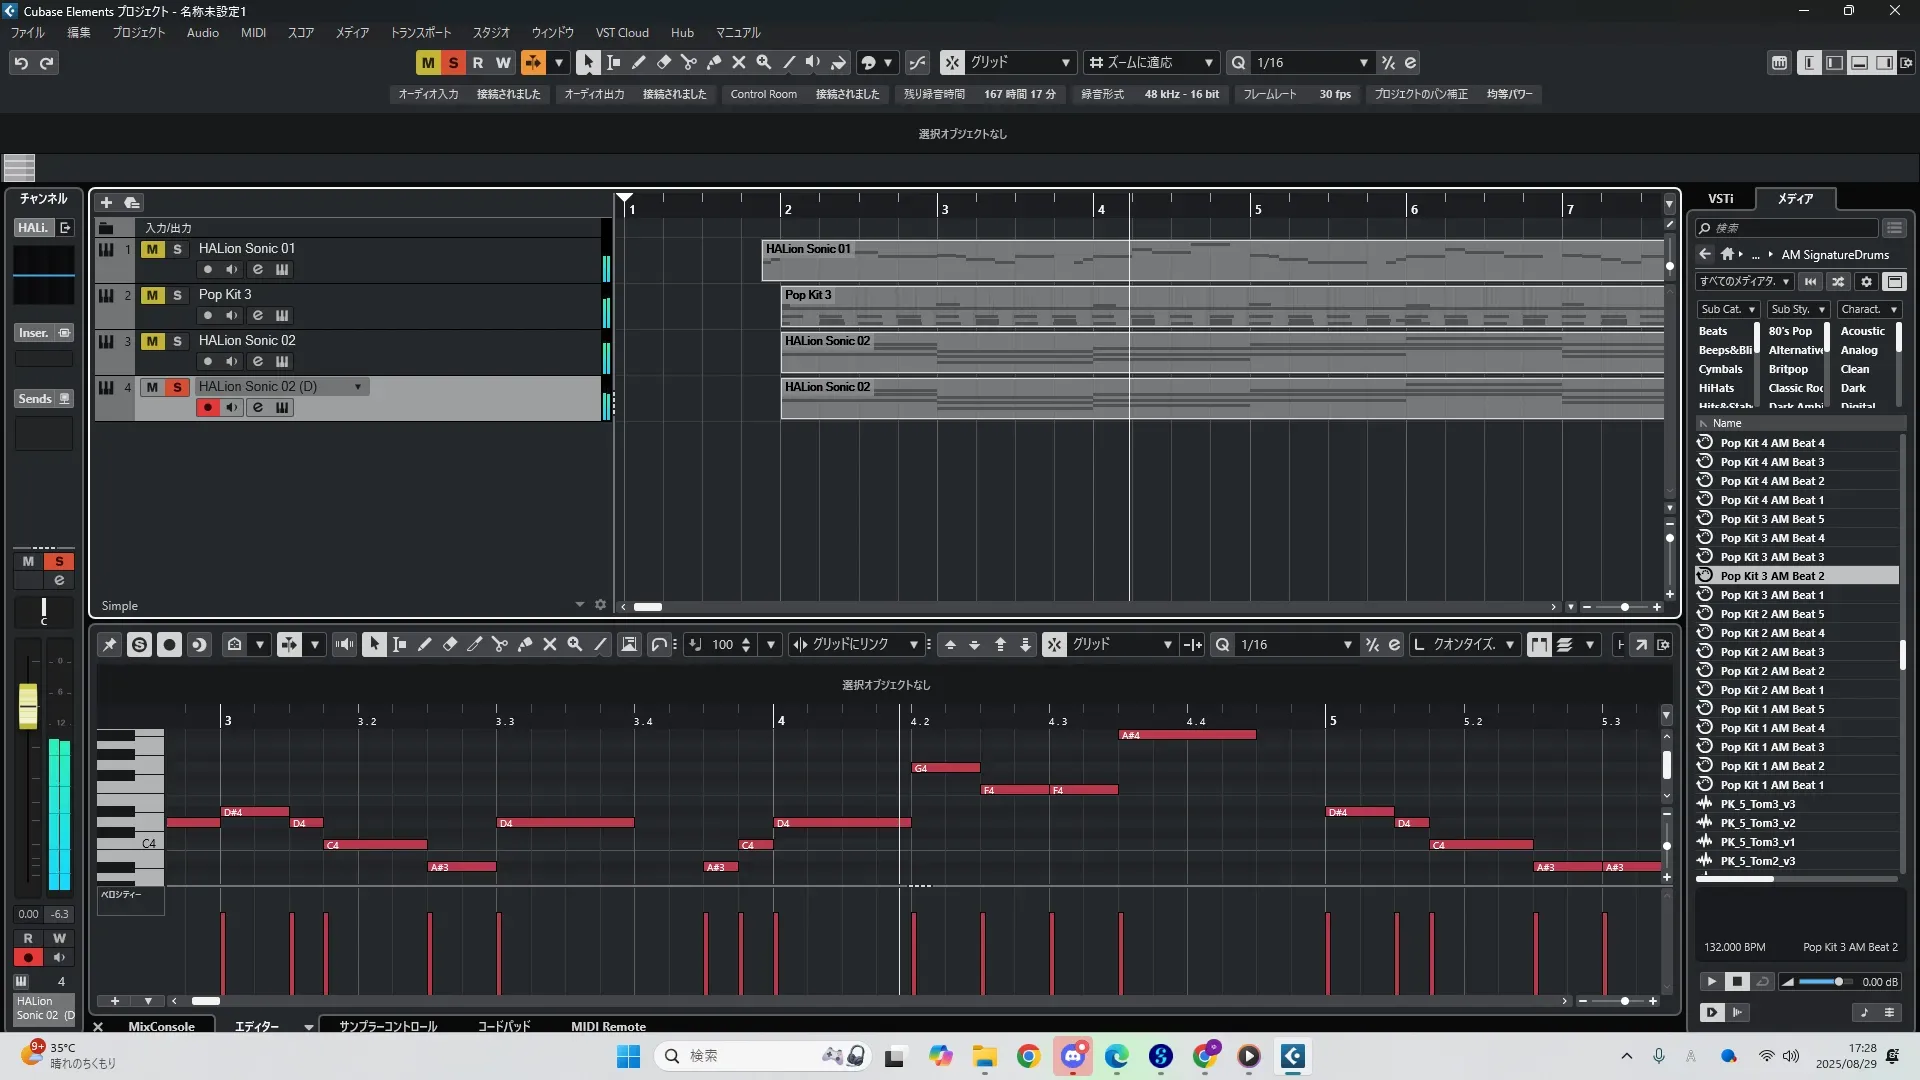This screenshot has height=1080, width=1920.
Task: Select the Scissors split tool in top toolbar
Action: (x=688, y=63)
